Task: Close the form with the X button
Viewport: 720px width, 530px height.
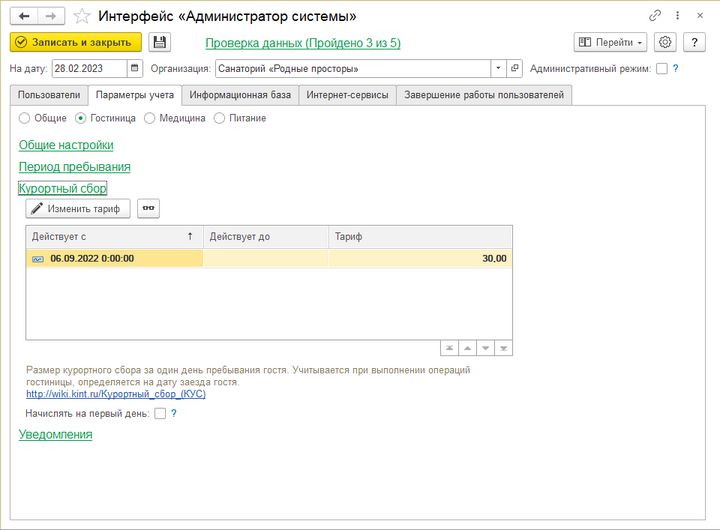Action: coord(700,16)
